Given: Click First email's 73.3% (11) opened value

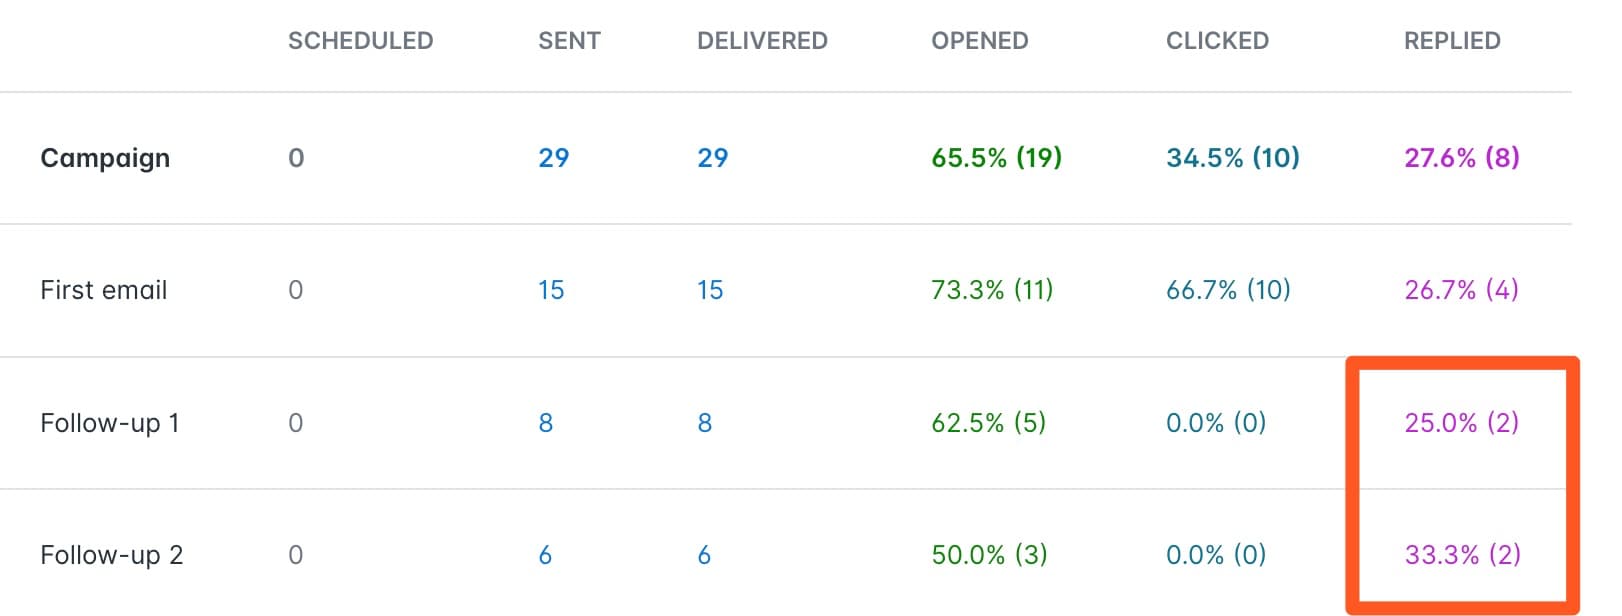Looking at the screenshot, I should tap(992, 290).
